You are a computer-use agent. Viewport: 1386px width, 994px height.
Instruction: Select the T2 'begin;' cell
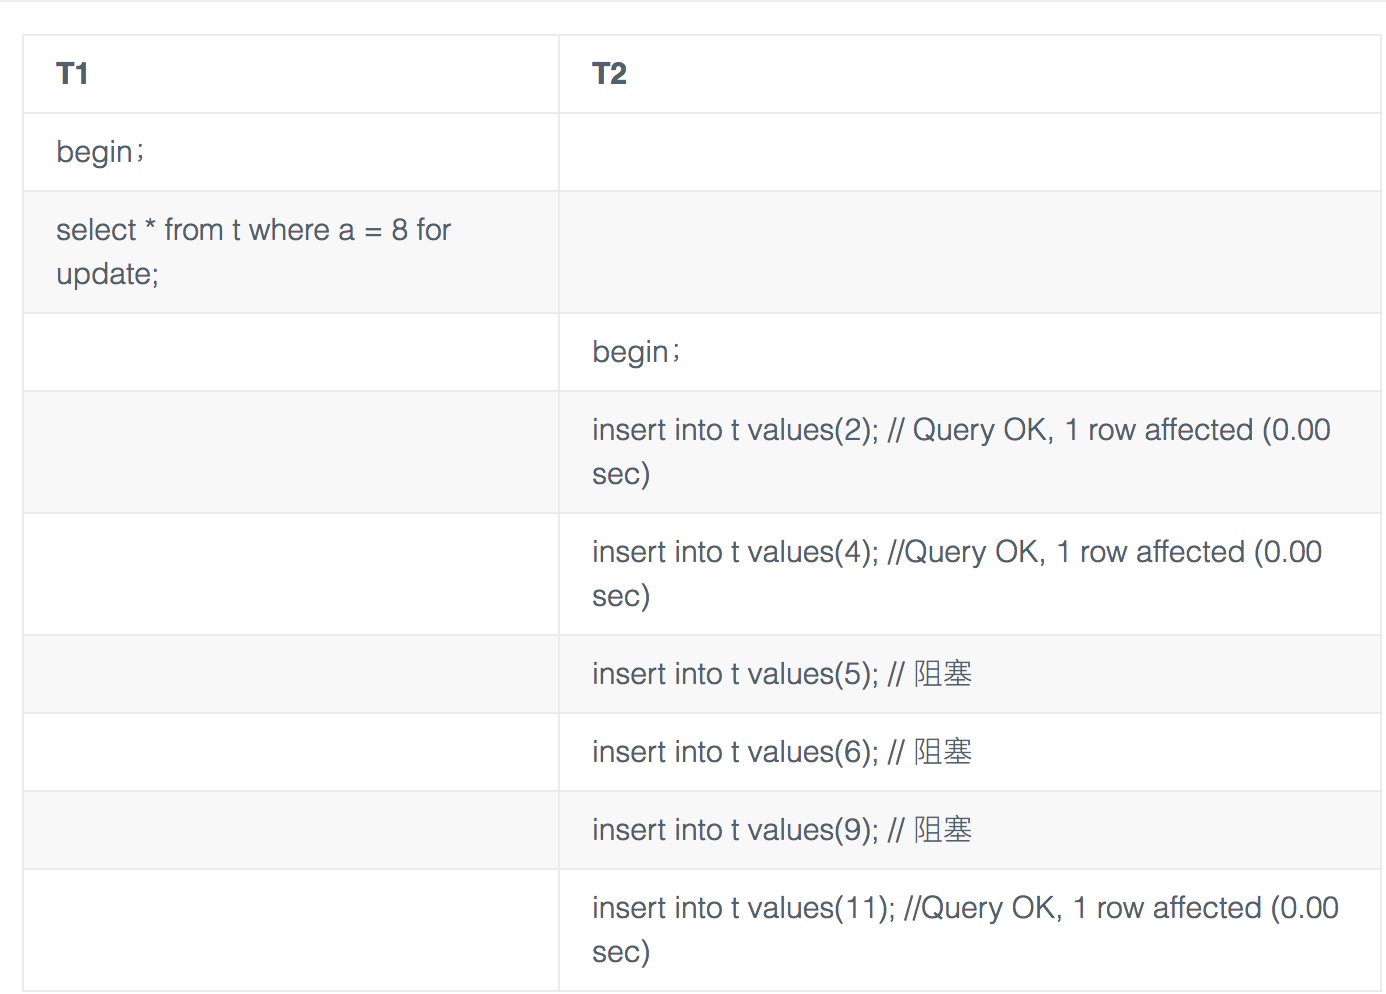969,352
